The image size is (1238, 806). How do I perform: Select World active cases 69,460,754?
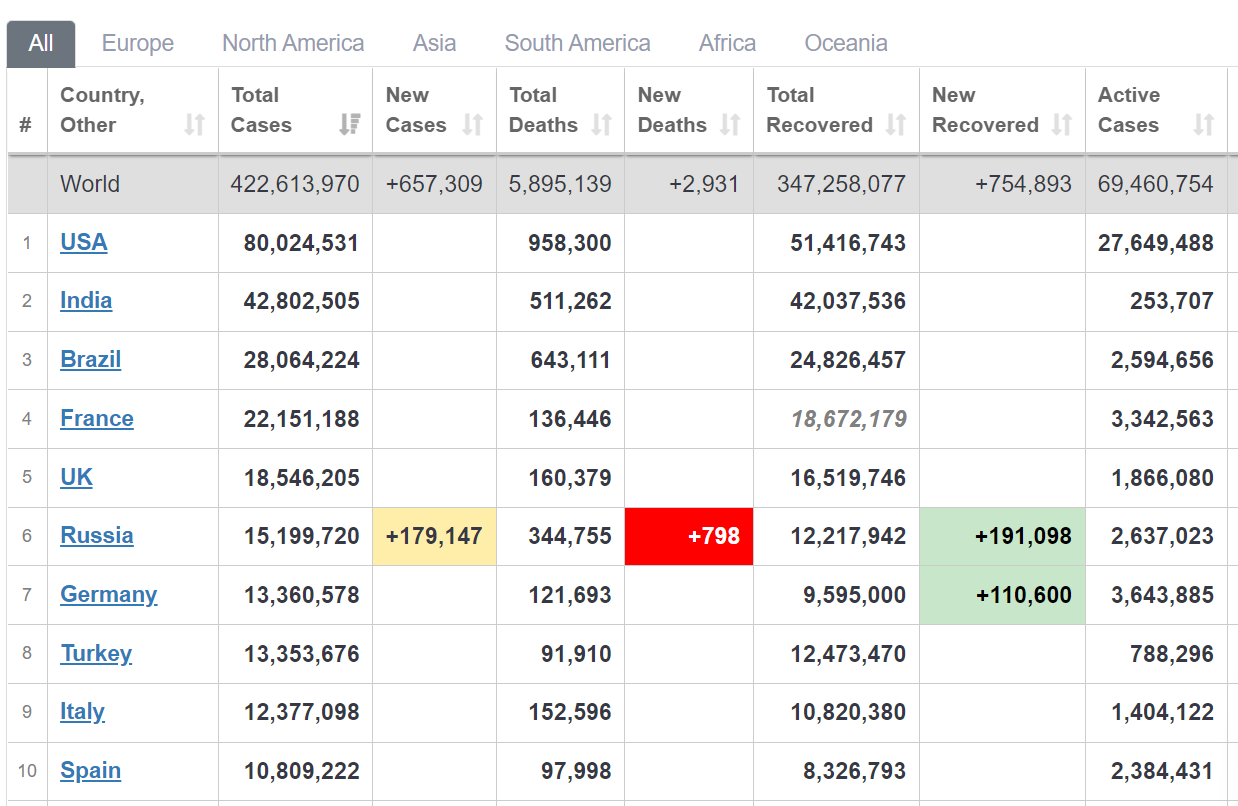tap(1156, 184)
